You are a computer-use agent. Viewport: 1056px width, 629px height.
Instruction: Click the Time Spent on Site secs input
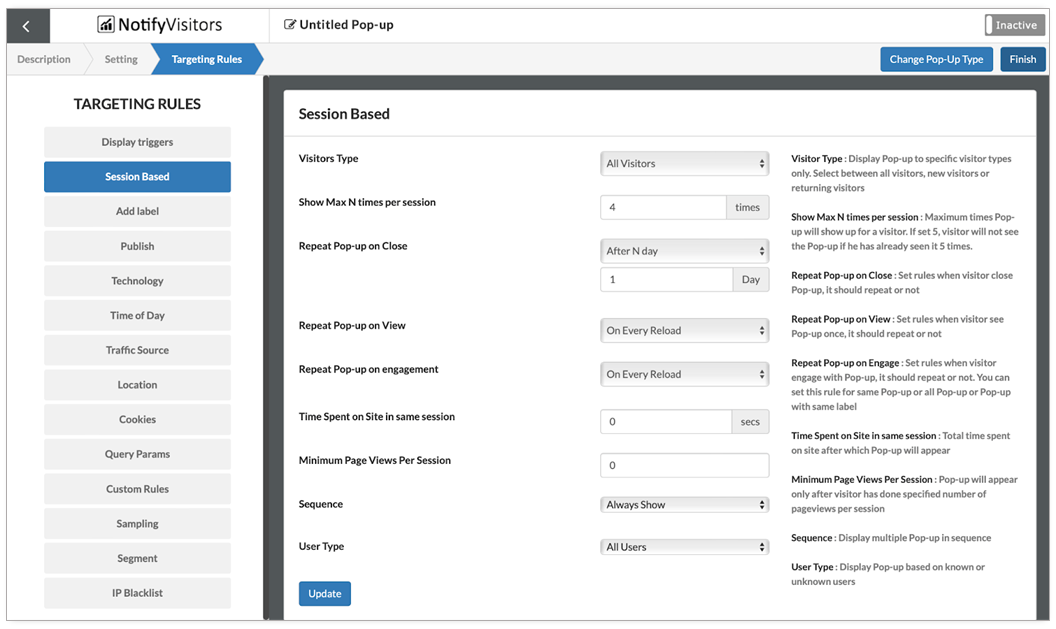665,422
